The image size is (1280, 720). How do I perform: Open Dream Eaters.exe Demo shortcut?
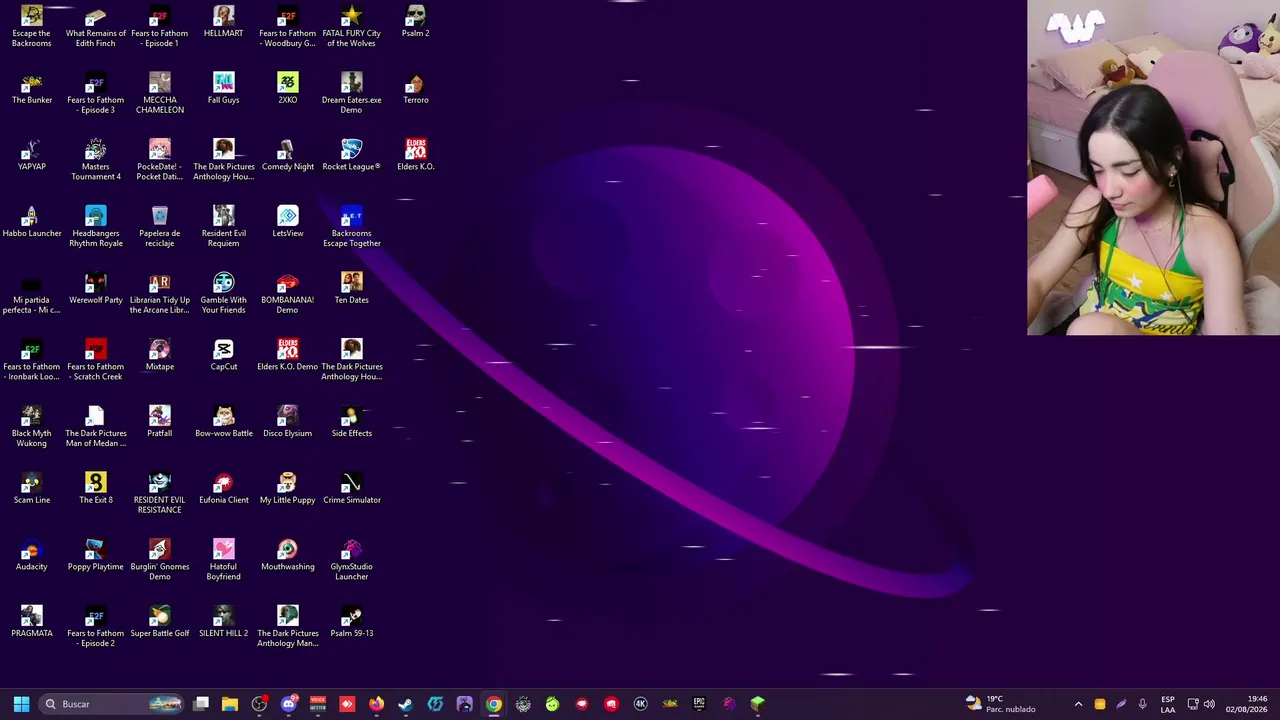(351, 94)
